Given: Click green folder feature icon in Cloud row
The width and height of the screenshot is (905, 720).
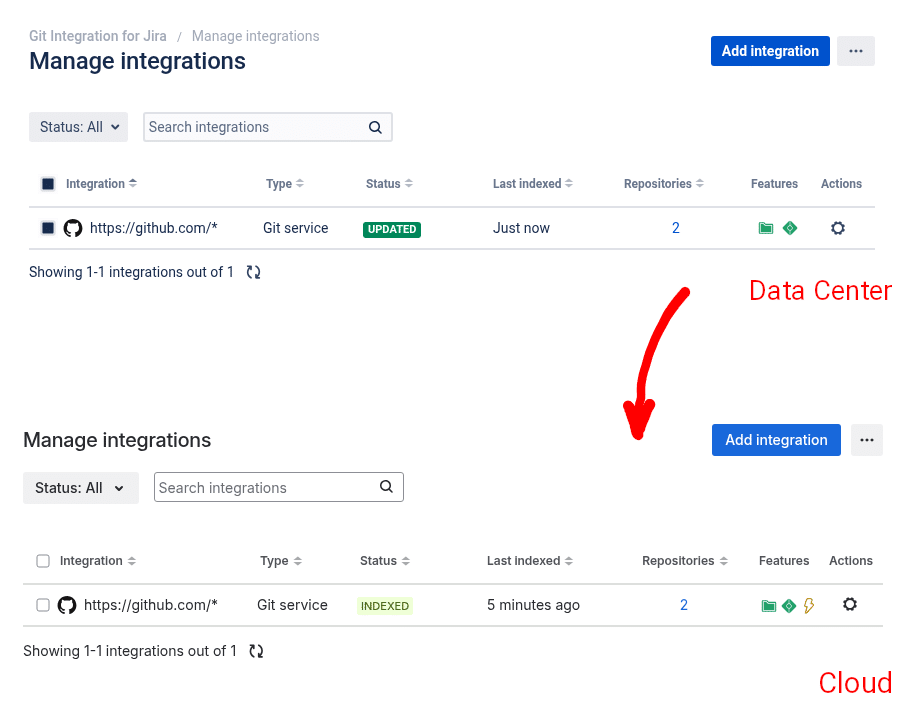Looking at the screenshot, I should 769,606.
